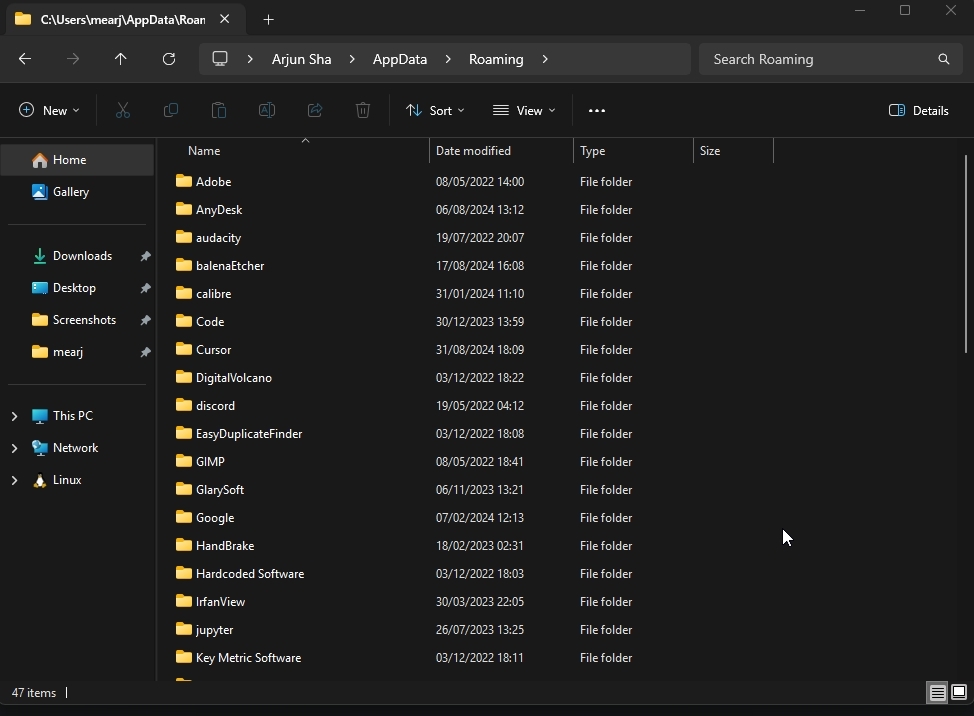Expand the Network item in the sidebar
The height and width of the screenshot is (716, 974).
(14, 447)
